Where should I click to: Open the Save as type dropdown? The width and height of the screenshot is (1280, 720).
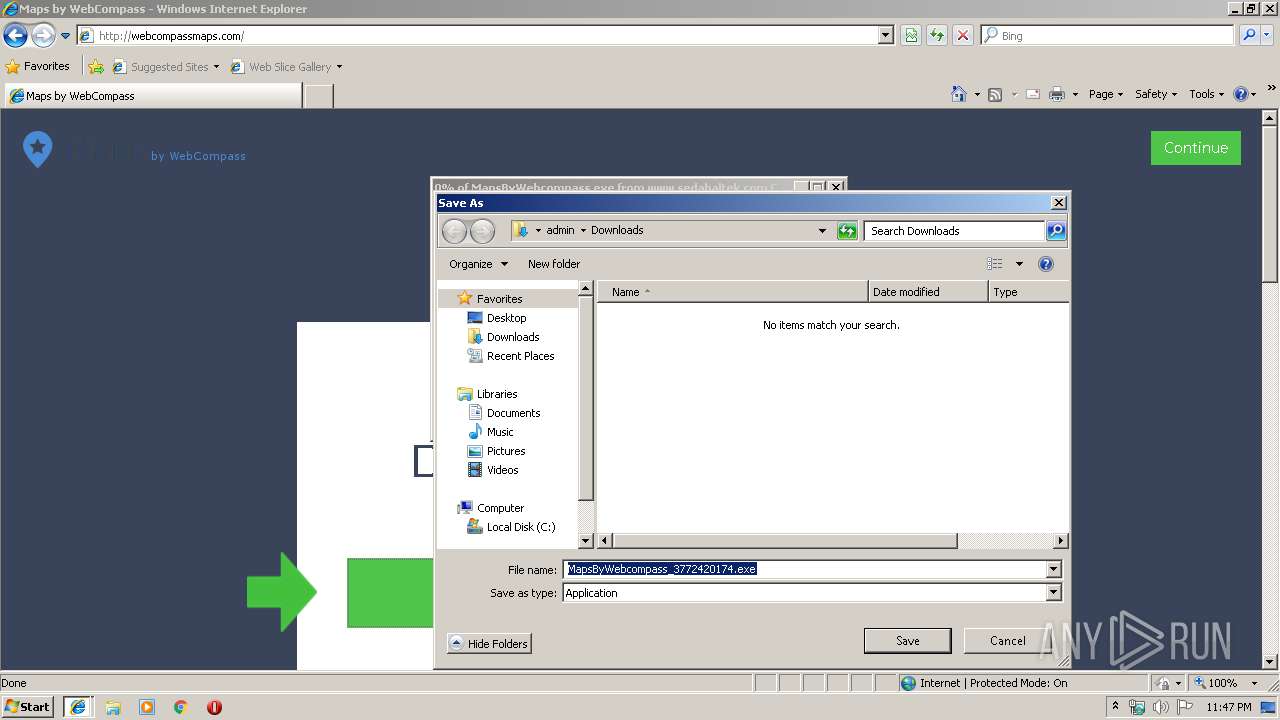click(x=1053, y=593)
